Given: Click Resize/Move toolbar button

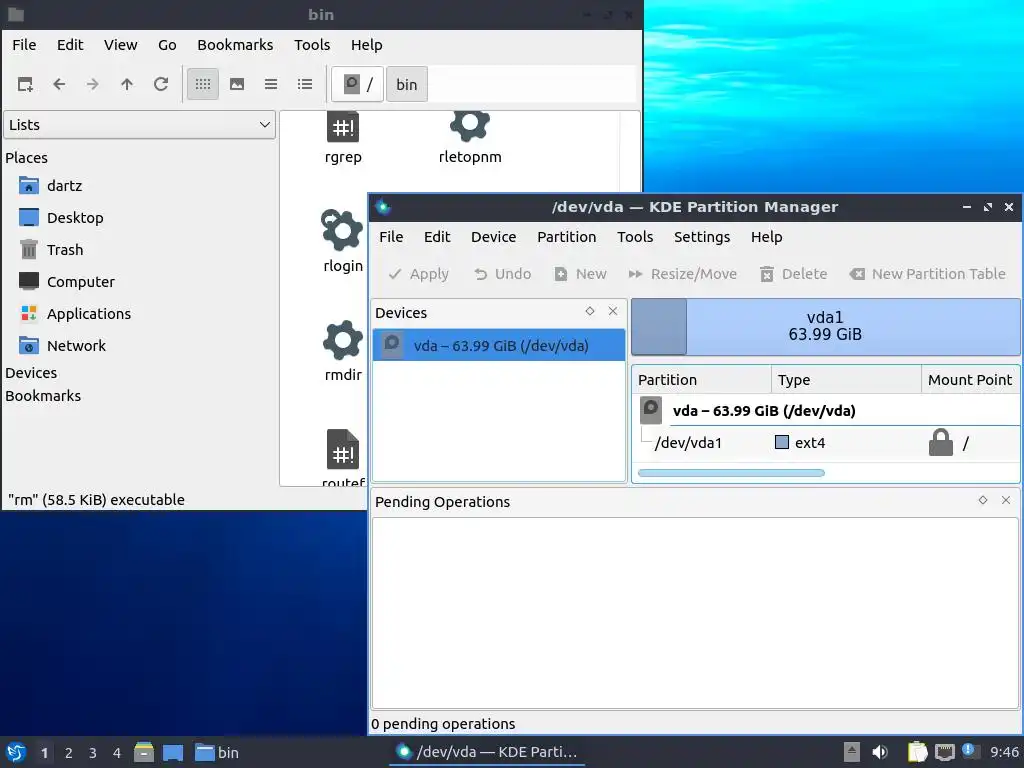Looking at the screenshot, I should tap(682, 274).
